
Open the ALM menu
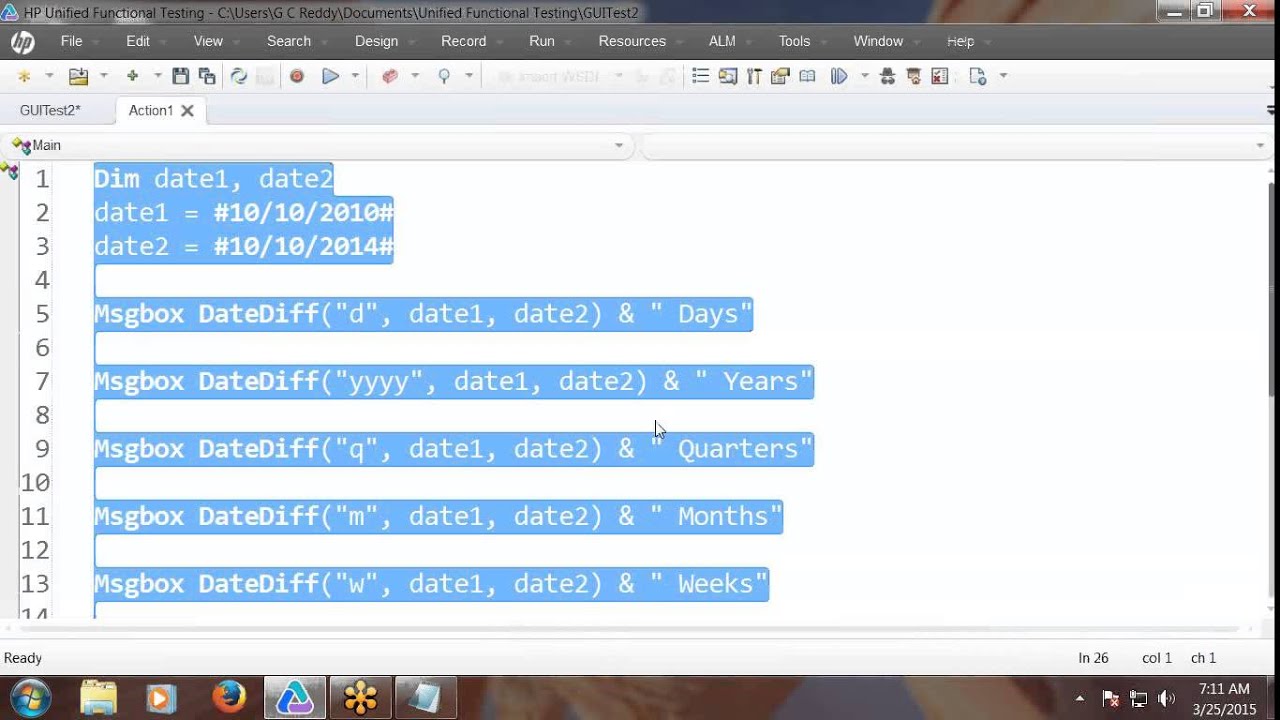pyautogui.click(x=722, y=41)
